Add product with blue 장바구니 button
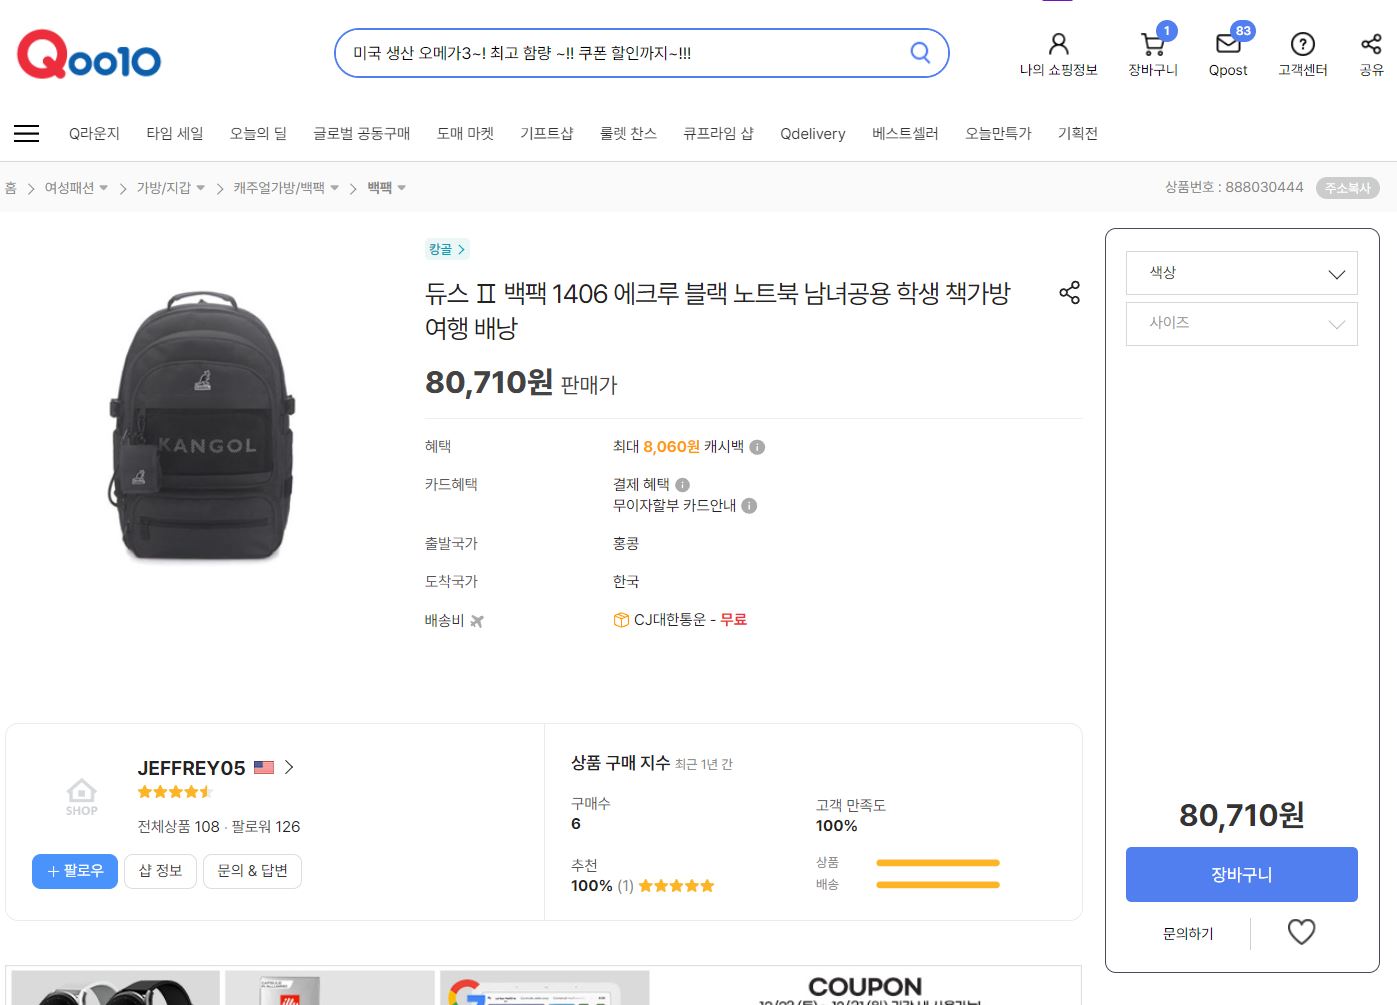 point(1241,875)
